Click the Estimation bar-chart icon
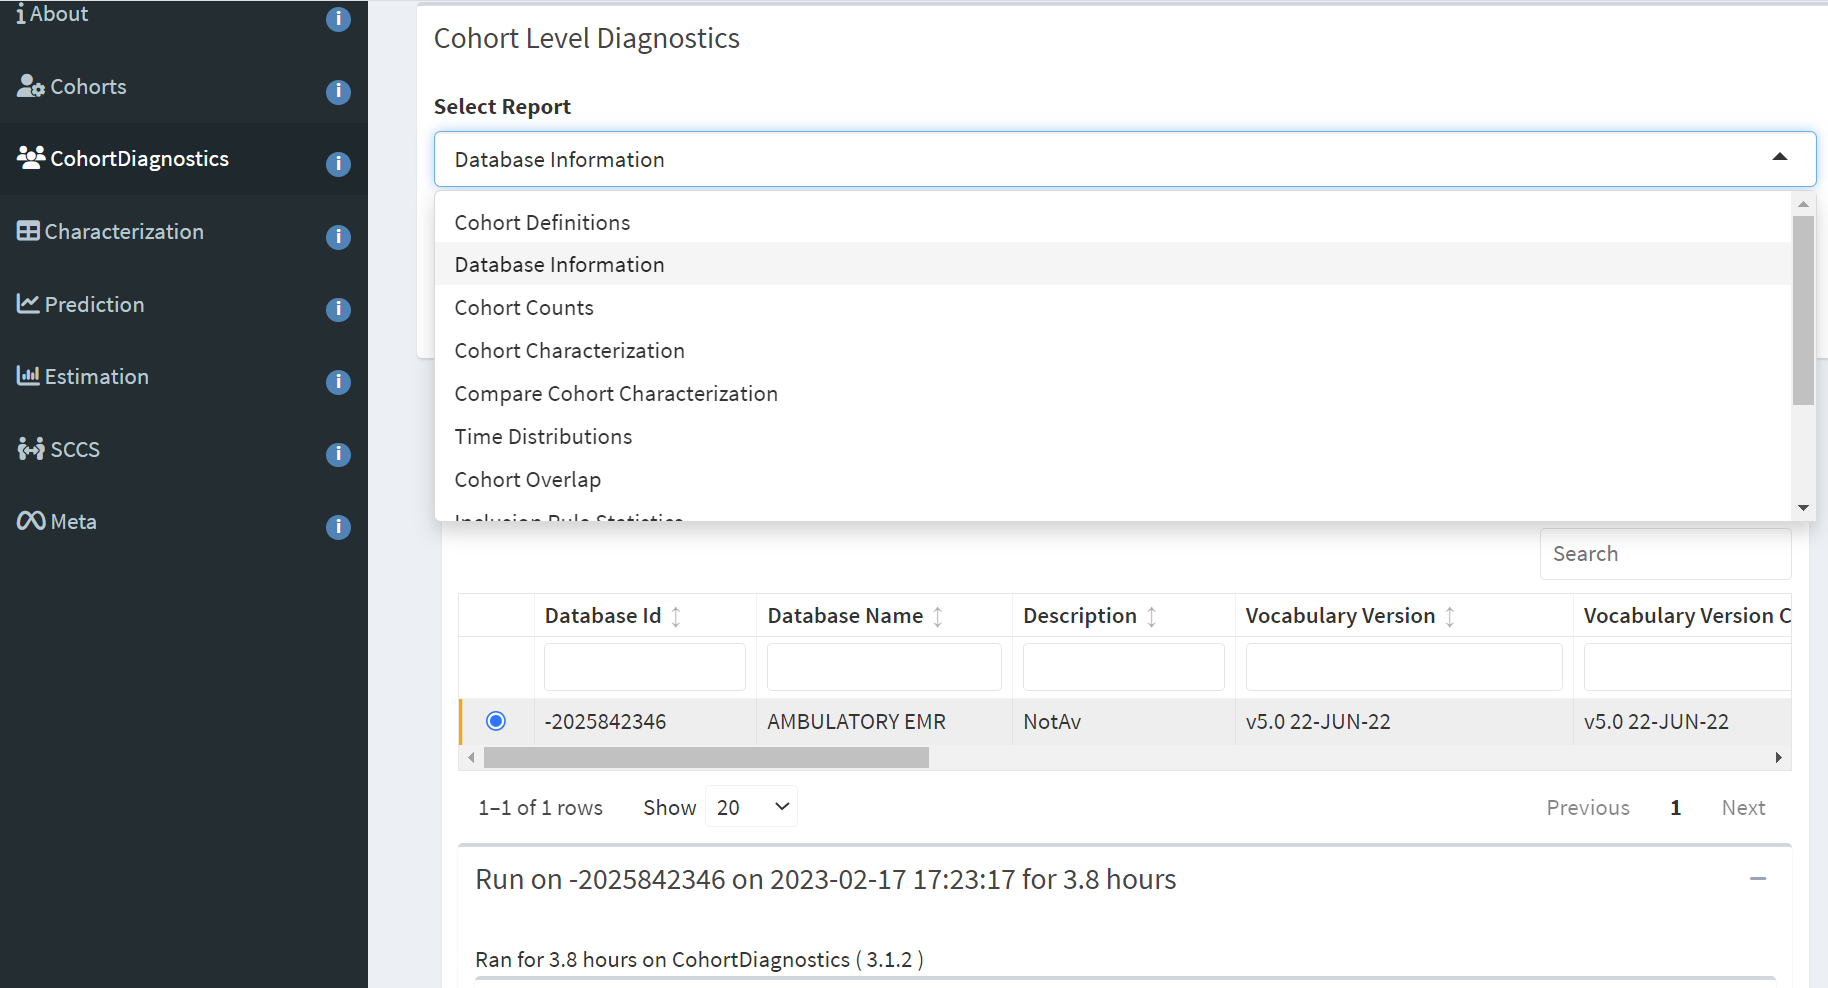Viewport: 1828px width, 988px height. coord(27,375)
